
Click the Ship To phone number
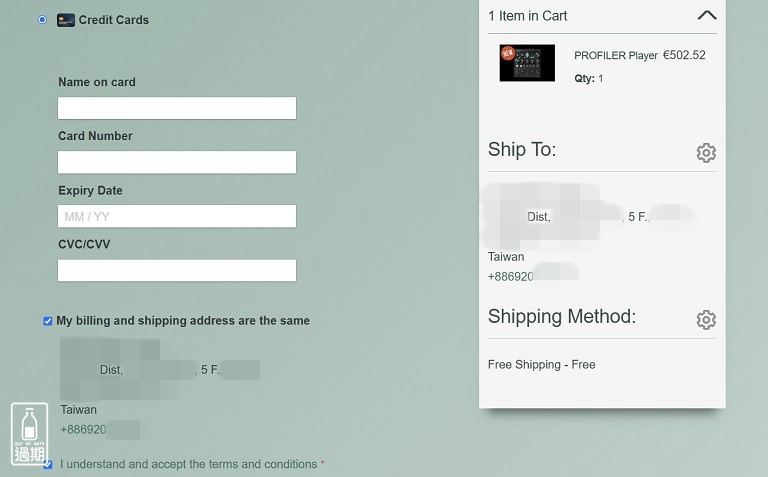(x=511, y=276)
